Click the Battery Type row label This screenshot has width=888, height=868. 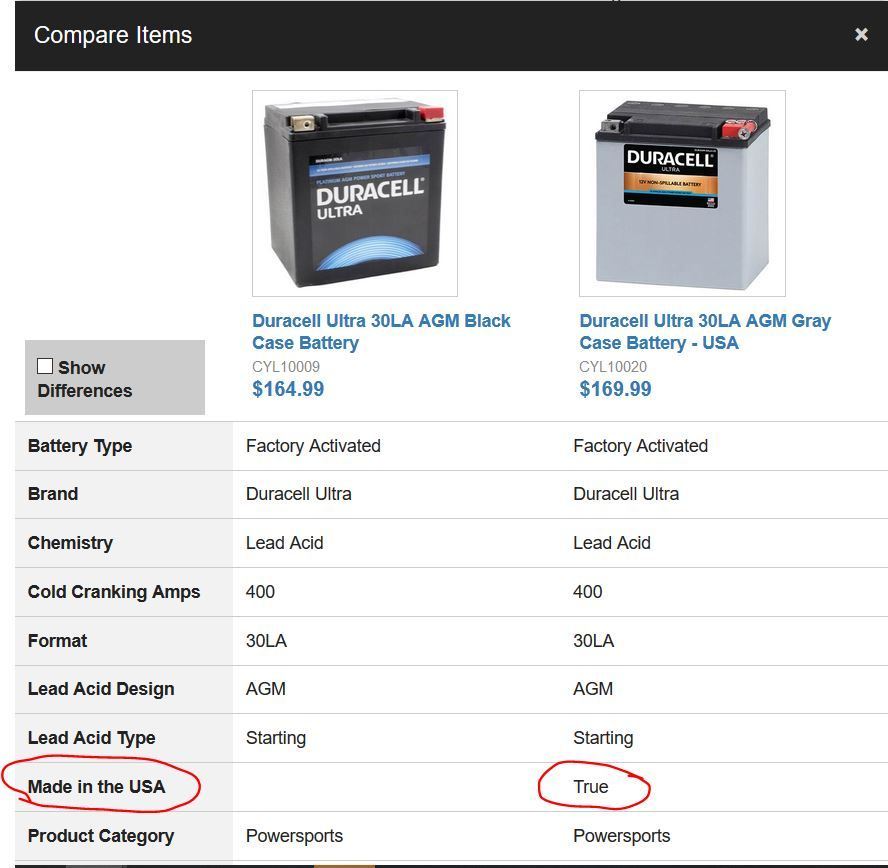coord(80,446)
